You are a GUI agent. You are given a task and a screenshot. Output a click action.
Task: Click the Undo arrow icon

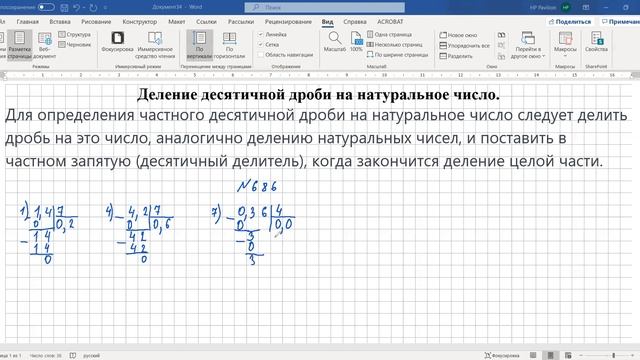point(76,7)
